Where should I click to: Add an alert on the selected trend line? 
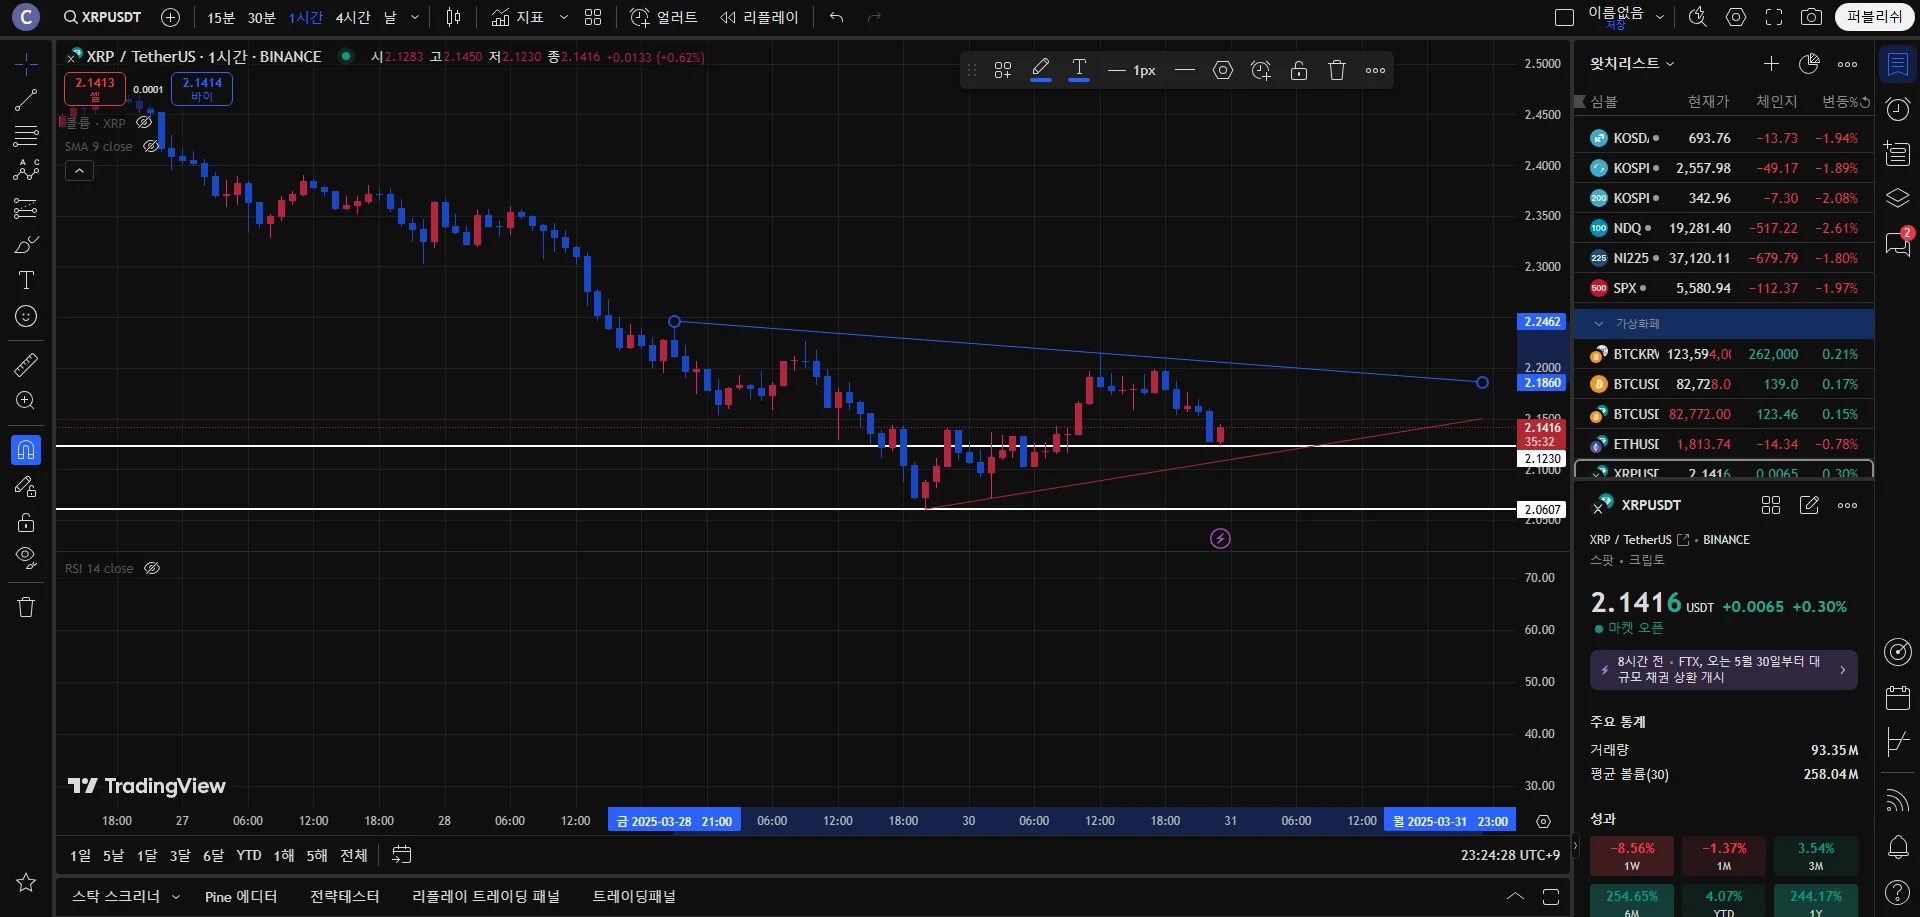(x=1261, y=70)
